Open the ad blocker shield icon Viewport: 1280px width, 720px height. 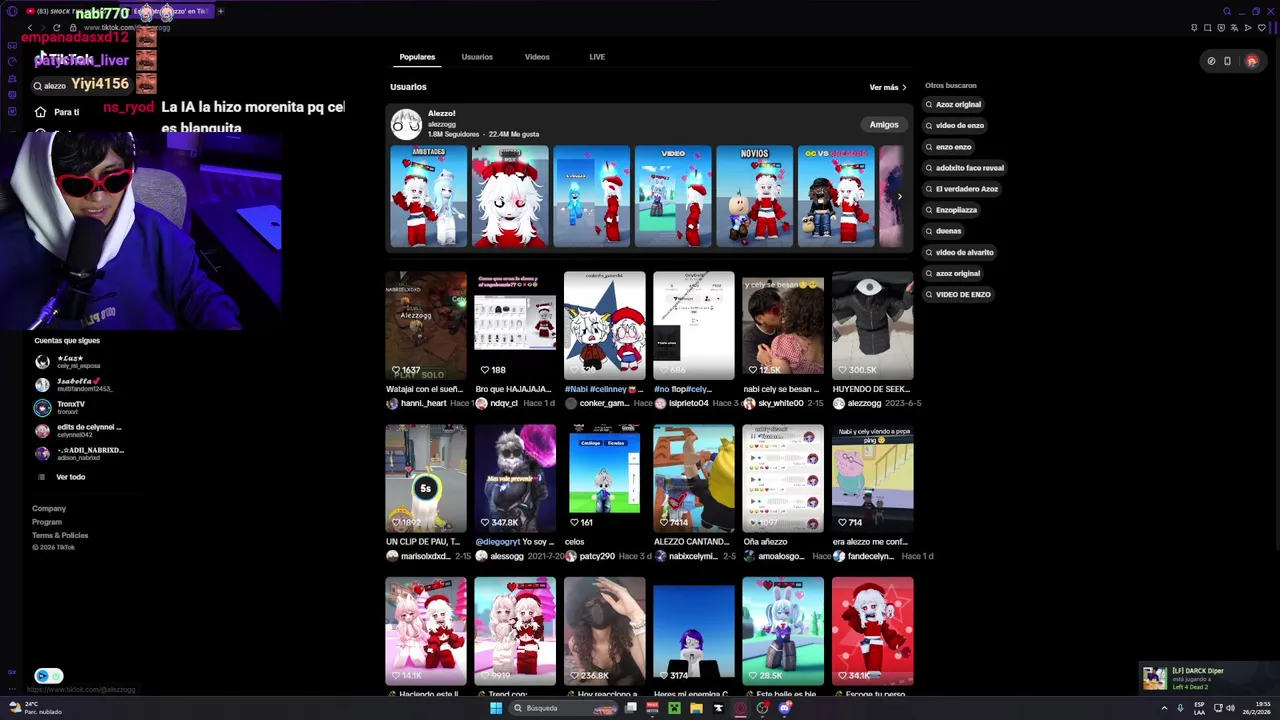(1221, 28)
